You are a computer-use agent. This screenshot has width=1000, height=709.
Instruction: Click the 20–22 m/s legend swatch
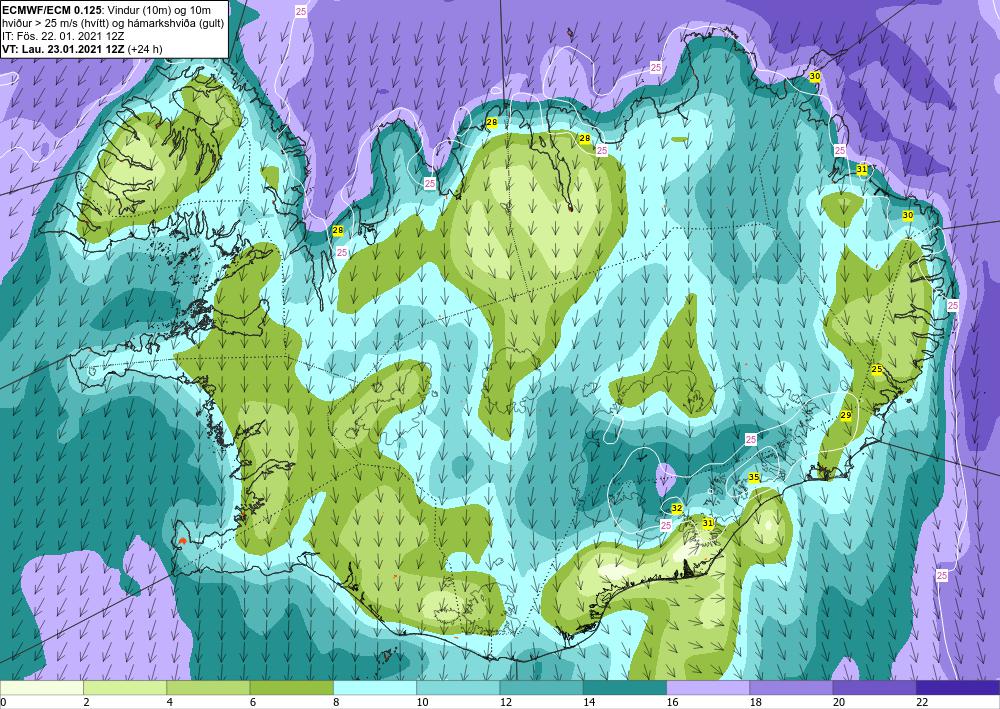874,688
